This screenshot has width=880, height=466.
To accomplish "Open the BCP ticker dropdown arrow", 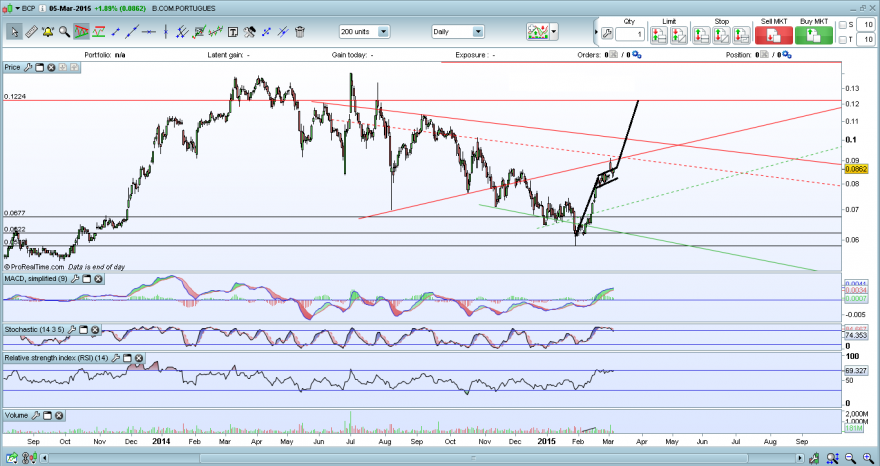I will [x=17, y=8].
